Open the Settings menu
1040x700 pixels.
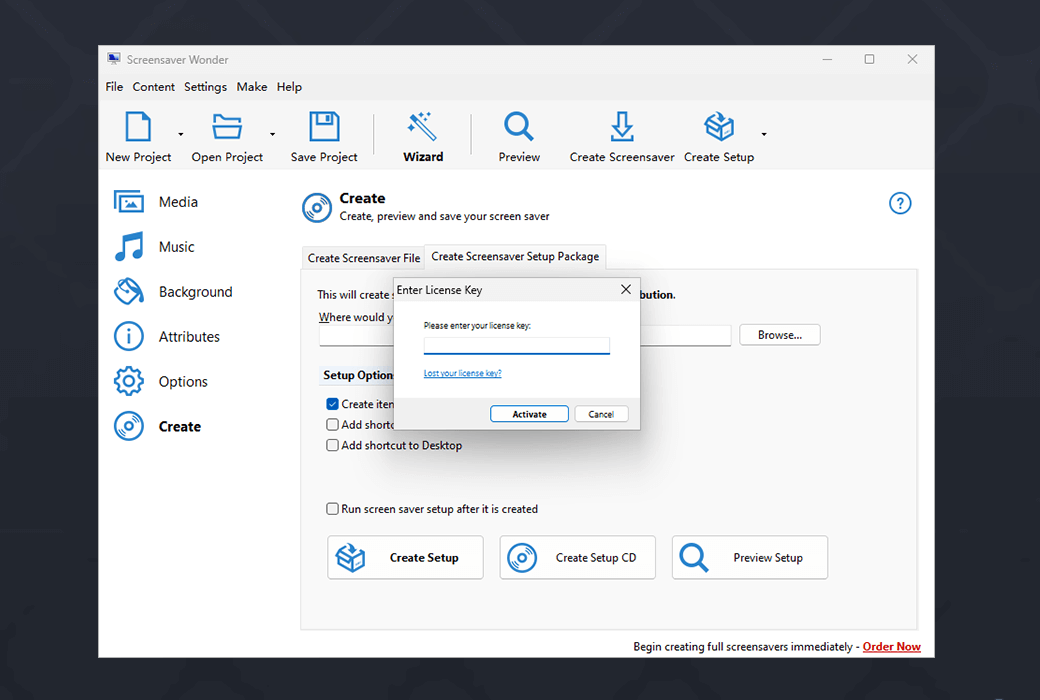(205, 87)
